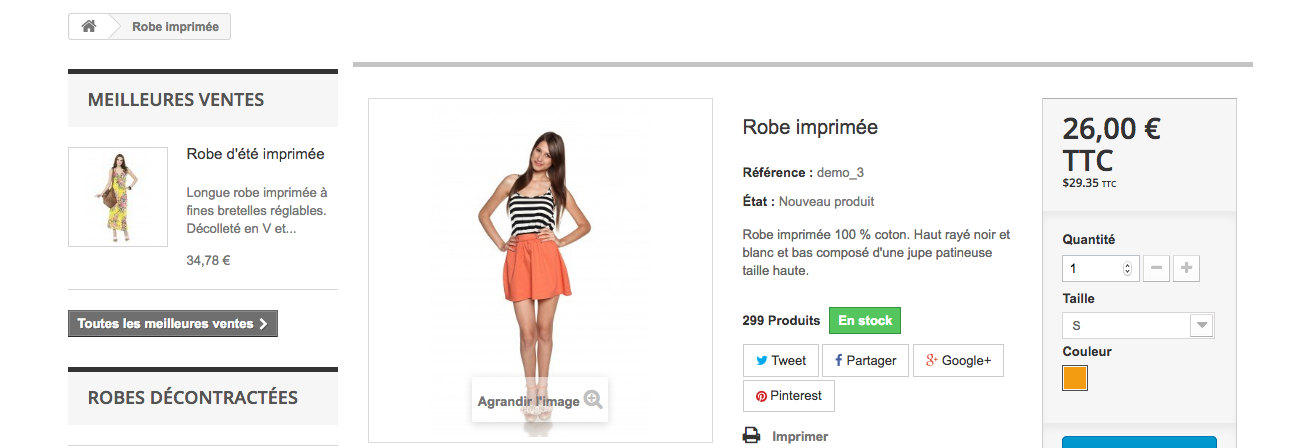Click the magnifier zoom icon on image
This screenshot has height=448, width=1314.
pyautogui.click(x=593, y=400)
